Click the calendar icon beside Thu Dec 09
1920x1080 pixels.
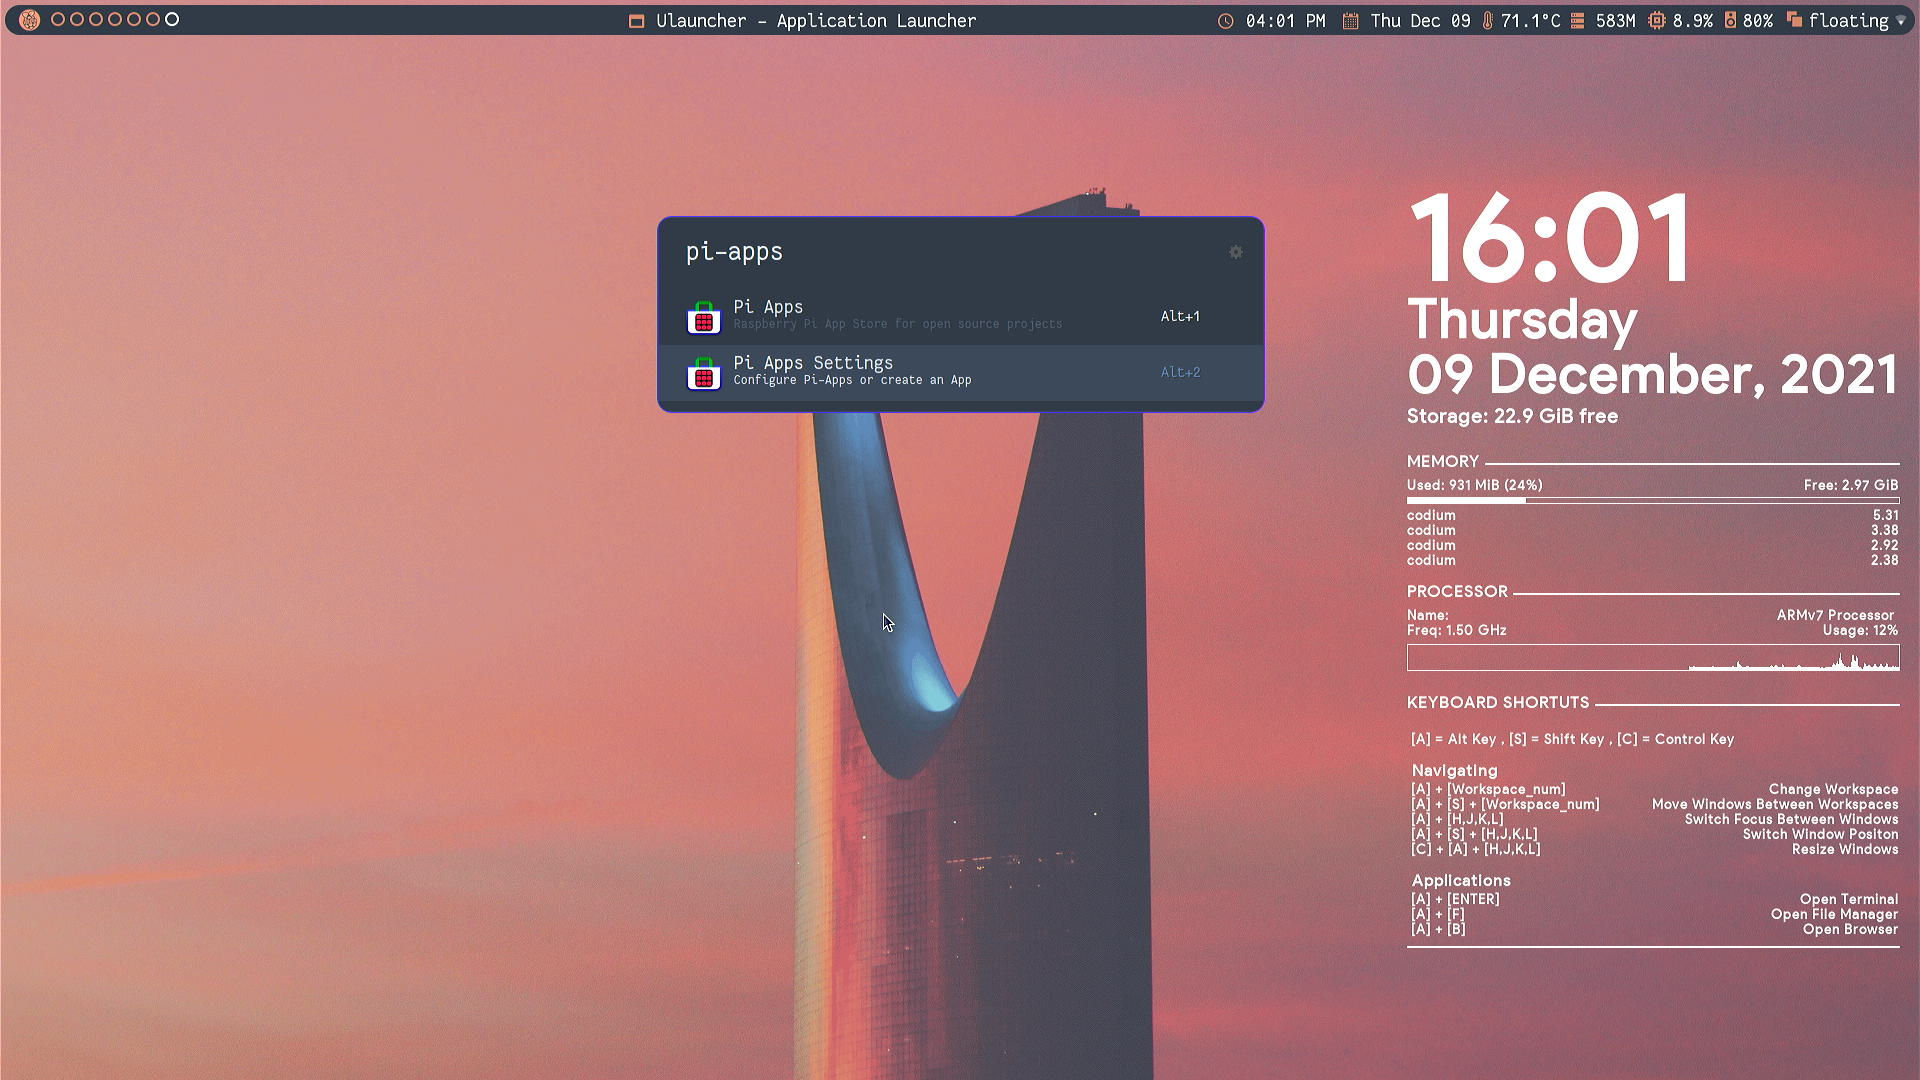tap(1350, 21)
